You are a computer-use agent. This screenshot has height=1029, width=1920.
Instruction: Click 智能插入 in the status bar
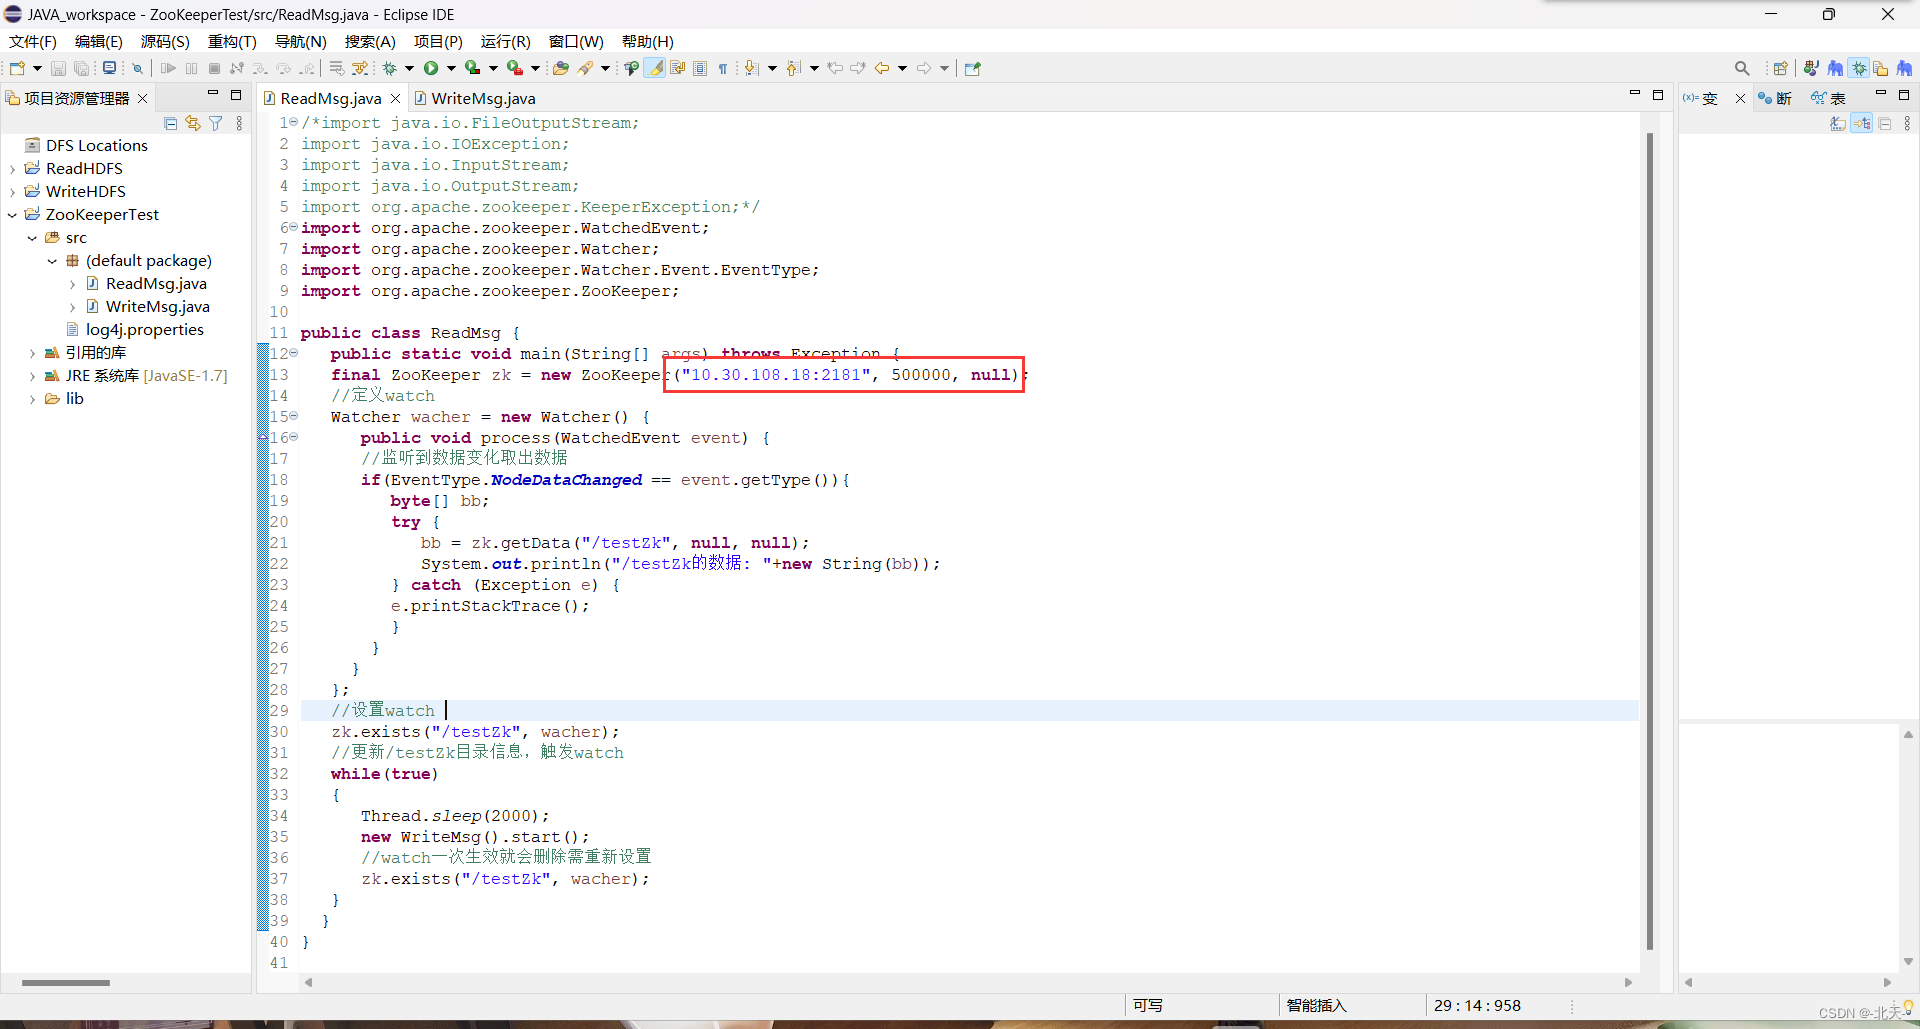click(1316, 1005)
